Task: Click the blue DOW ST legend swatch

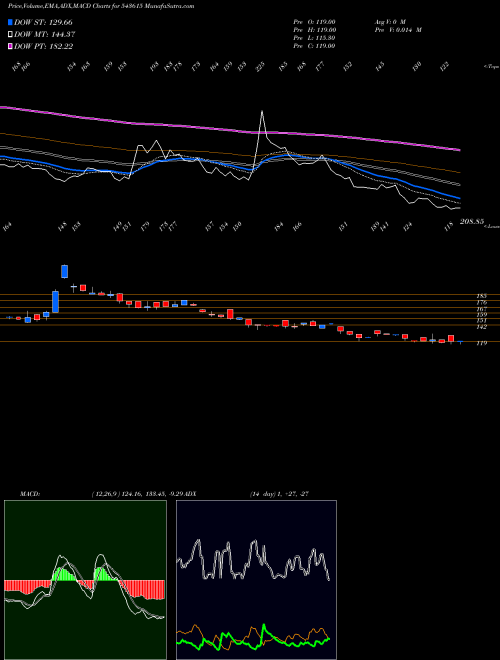Action: (x=11, y=22)
